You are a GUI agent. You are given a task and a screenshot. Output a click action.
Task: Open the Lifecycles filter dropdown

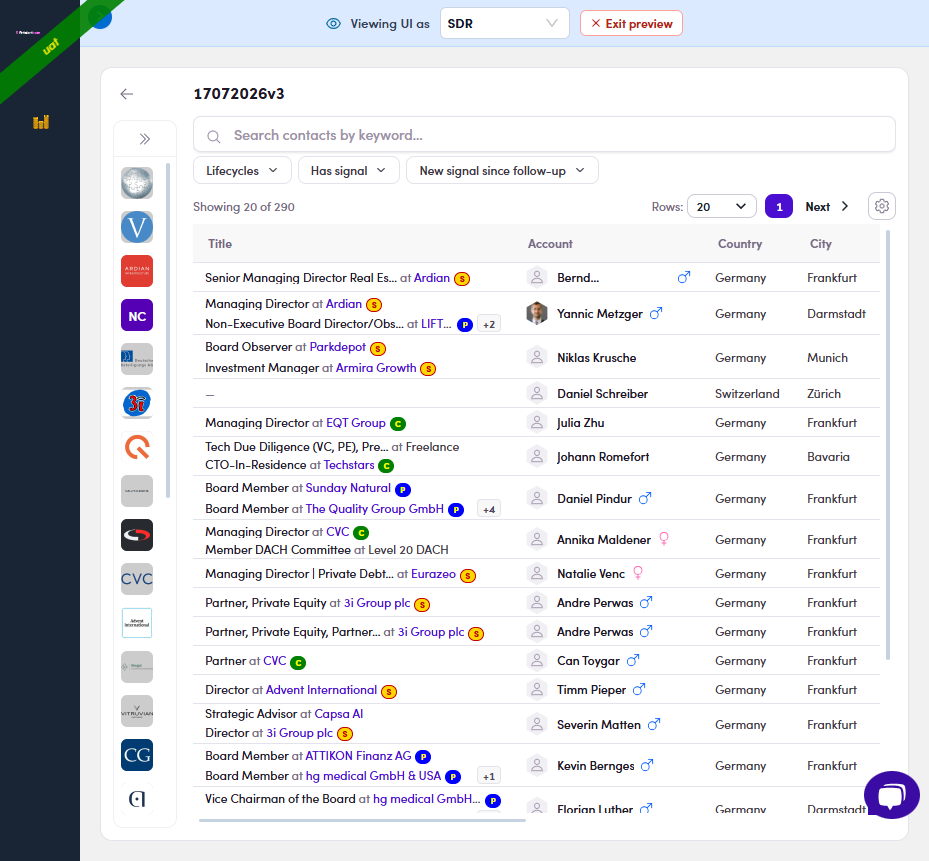coord(242,171)
